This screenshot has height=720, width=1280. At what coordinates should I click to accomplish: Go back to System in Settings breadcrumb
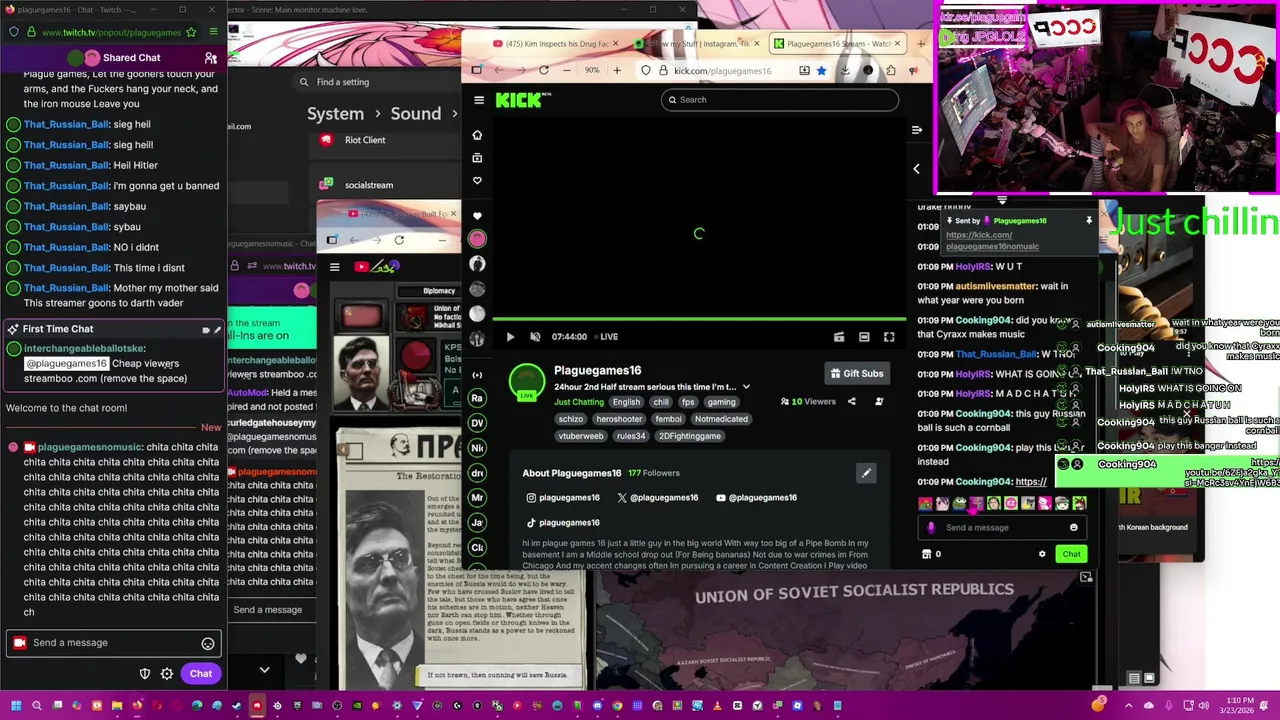point(335,114)
